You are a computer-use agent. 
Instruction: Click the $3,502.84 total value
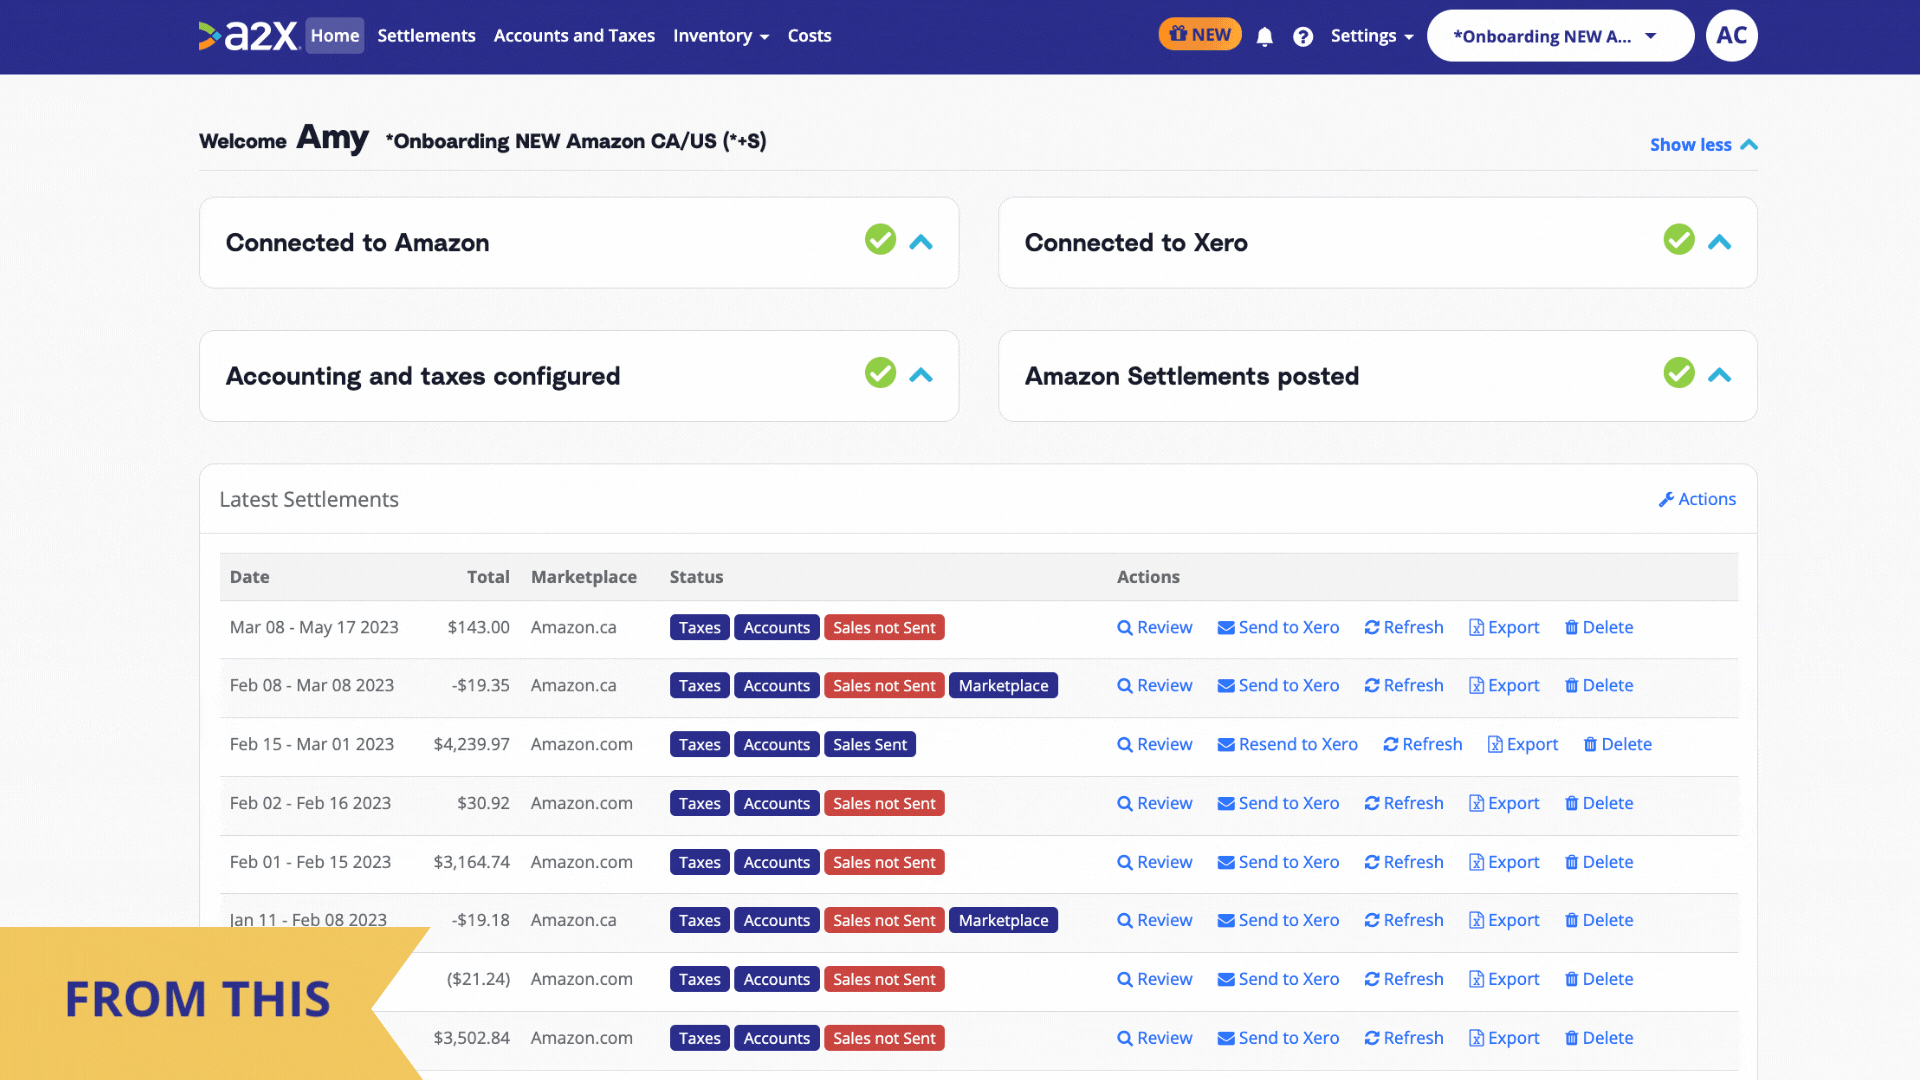471,1039
